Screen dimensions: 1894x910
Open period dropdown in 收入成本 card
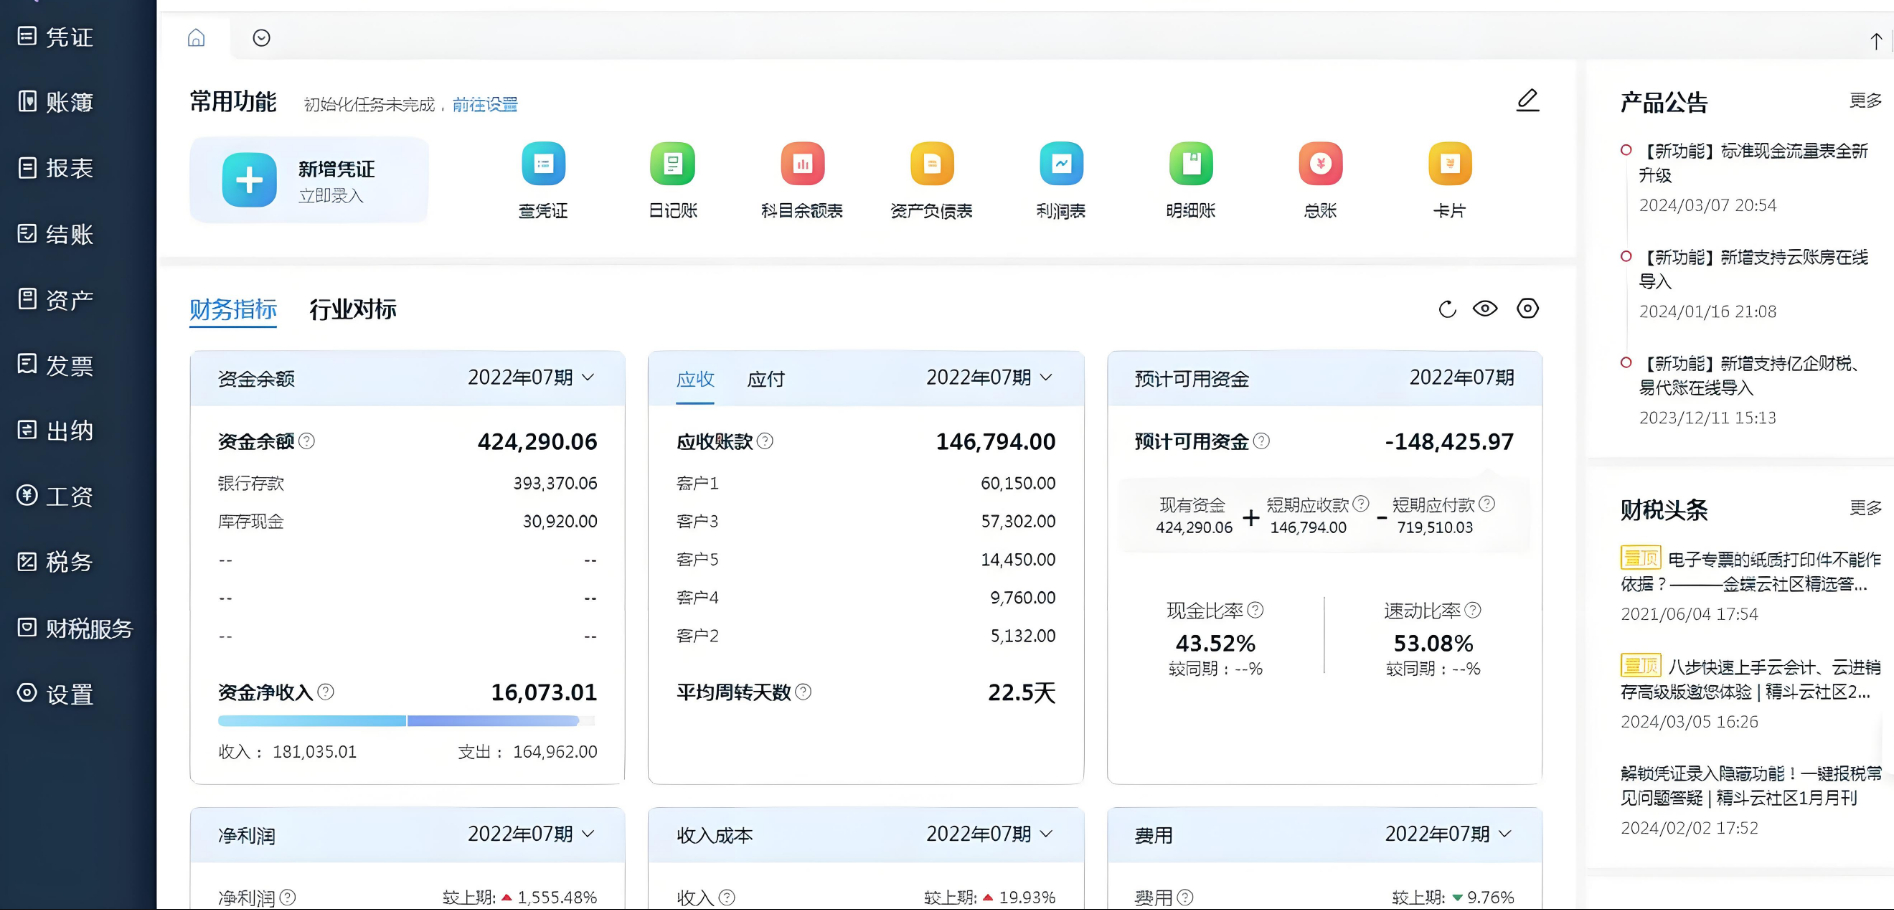coord(989,834)
